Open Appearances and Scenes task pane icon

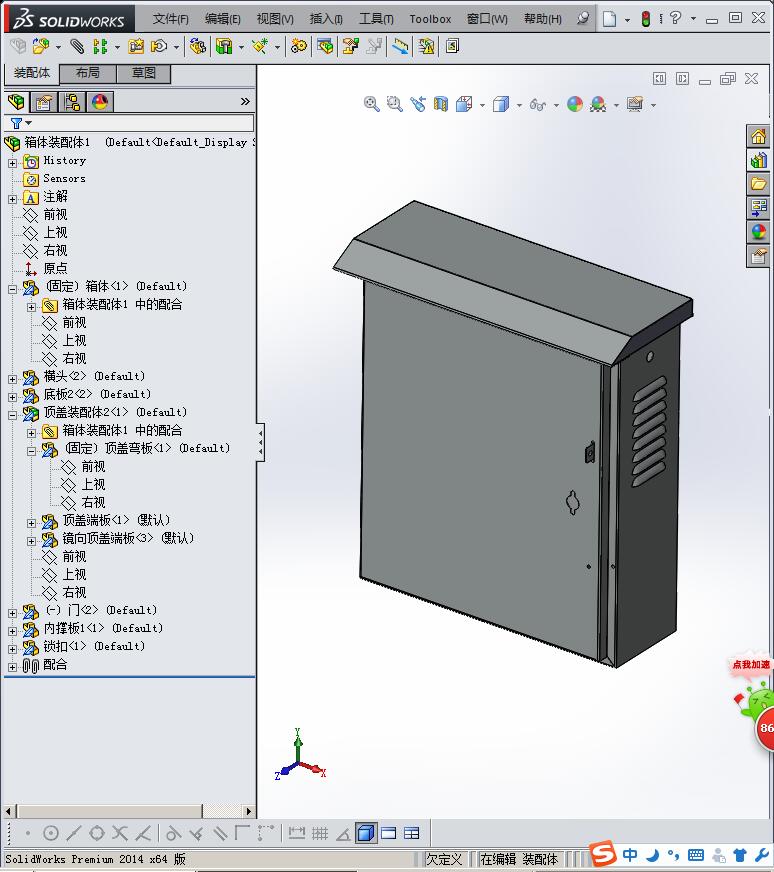click(x=758, y=231)
